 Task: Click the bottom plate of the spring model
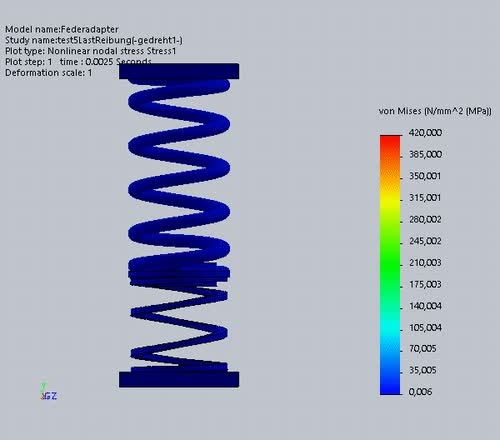179,379
